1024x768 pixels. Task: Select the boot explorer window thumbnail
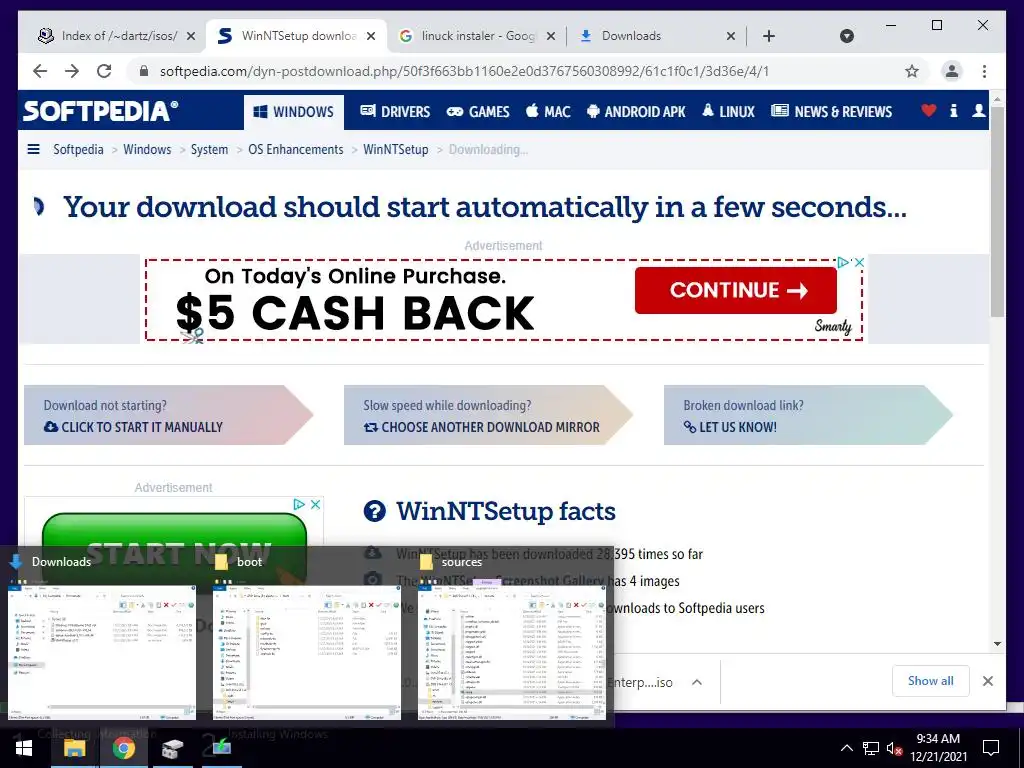pyautogui.click(x=307, y=651)
